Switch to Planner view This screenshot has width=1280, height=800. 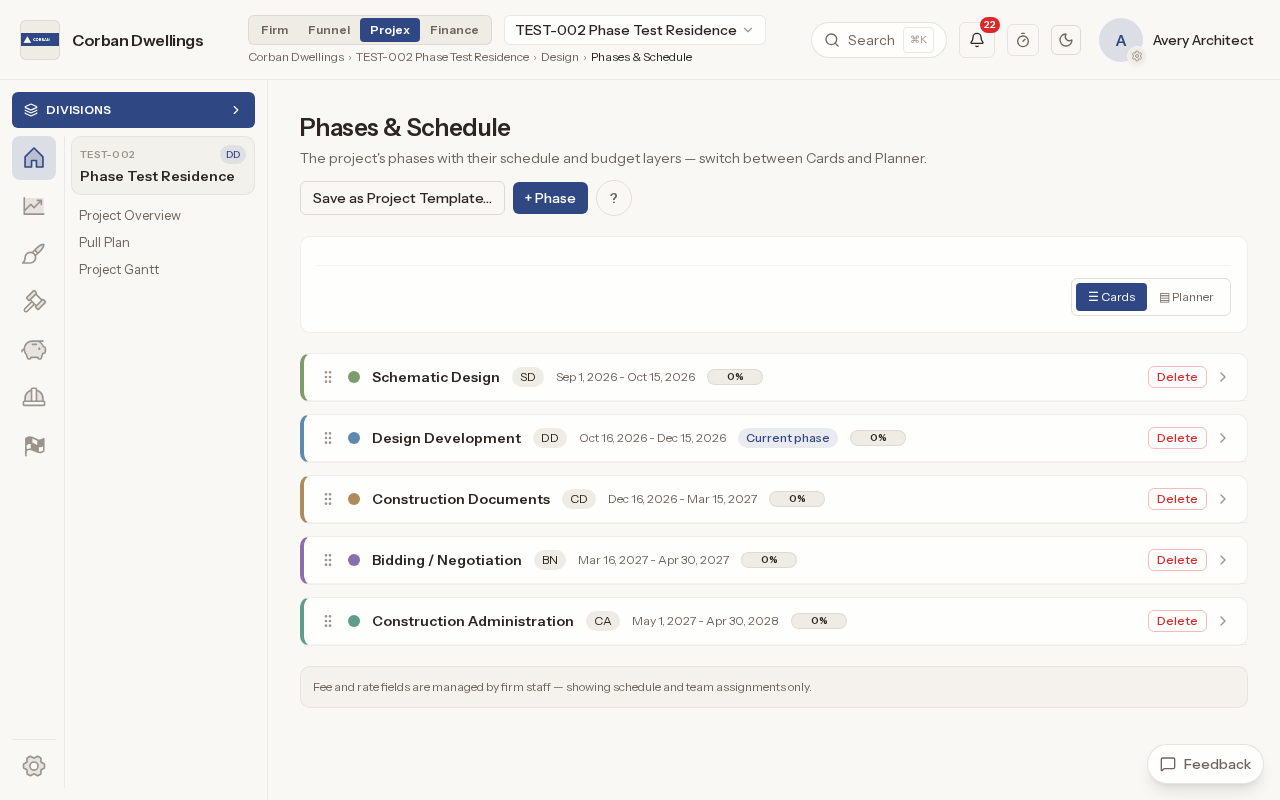(1186, 297)
